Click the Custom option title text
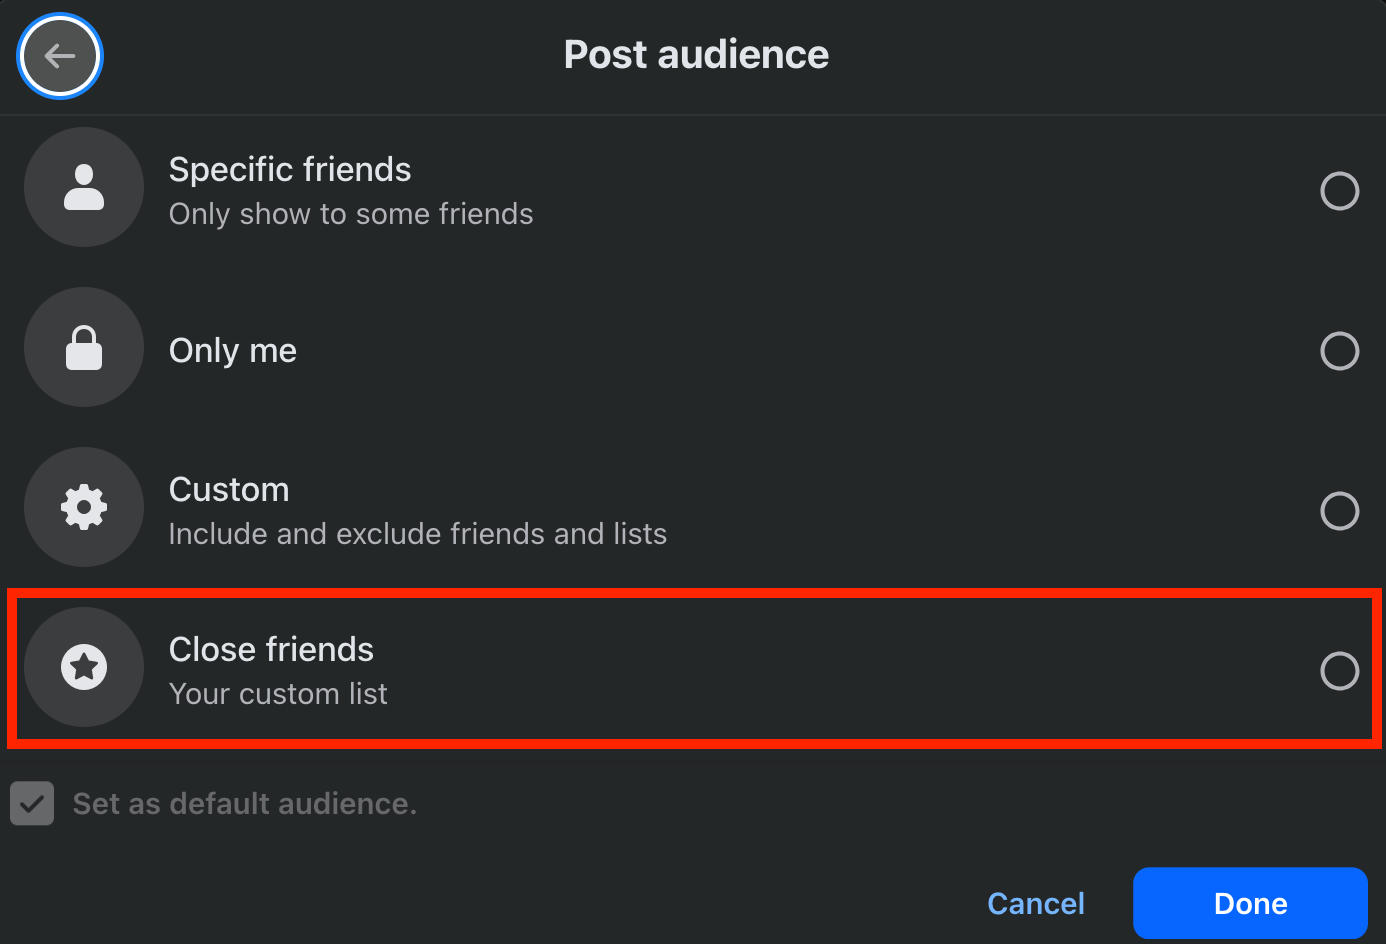 [229, 490]
